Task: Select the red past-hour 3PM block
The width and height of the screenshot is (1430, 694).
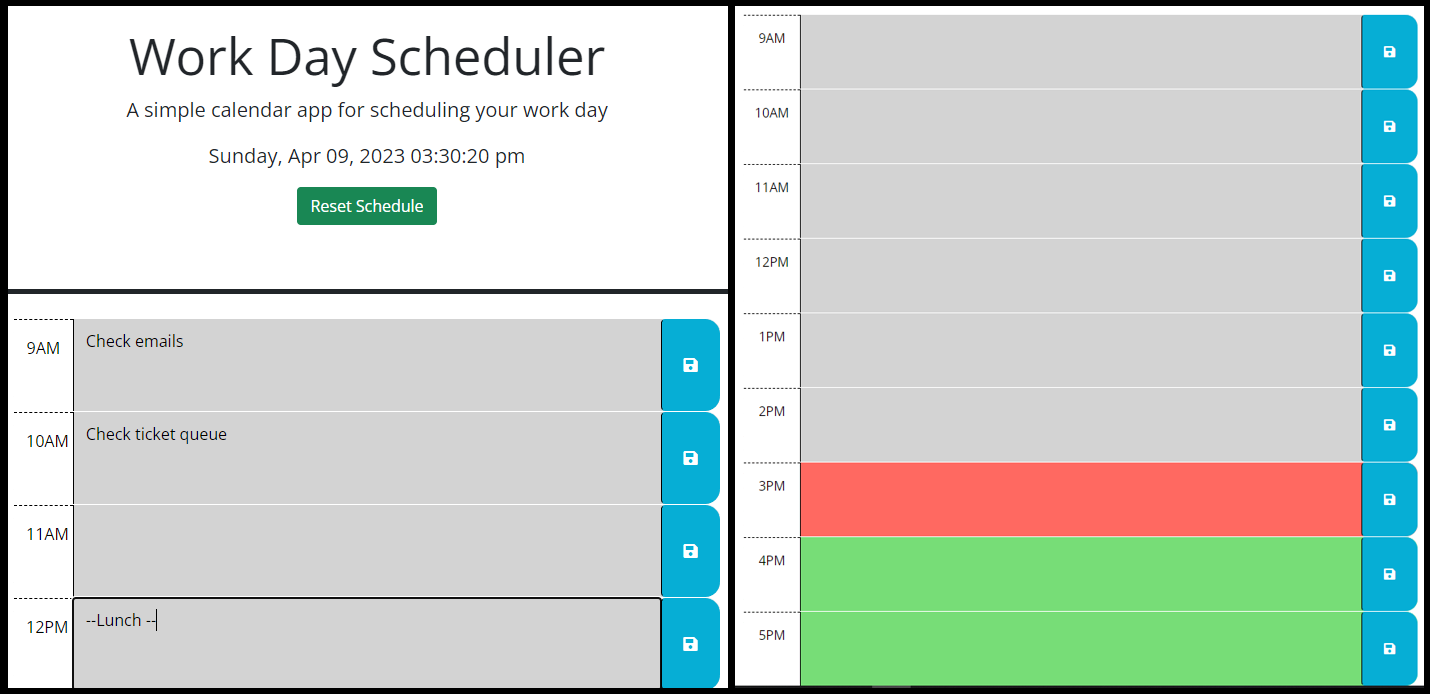Action: pyautogui.click(x=1080, y=499)
